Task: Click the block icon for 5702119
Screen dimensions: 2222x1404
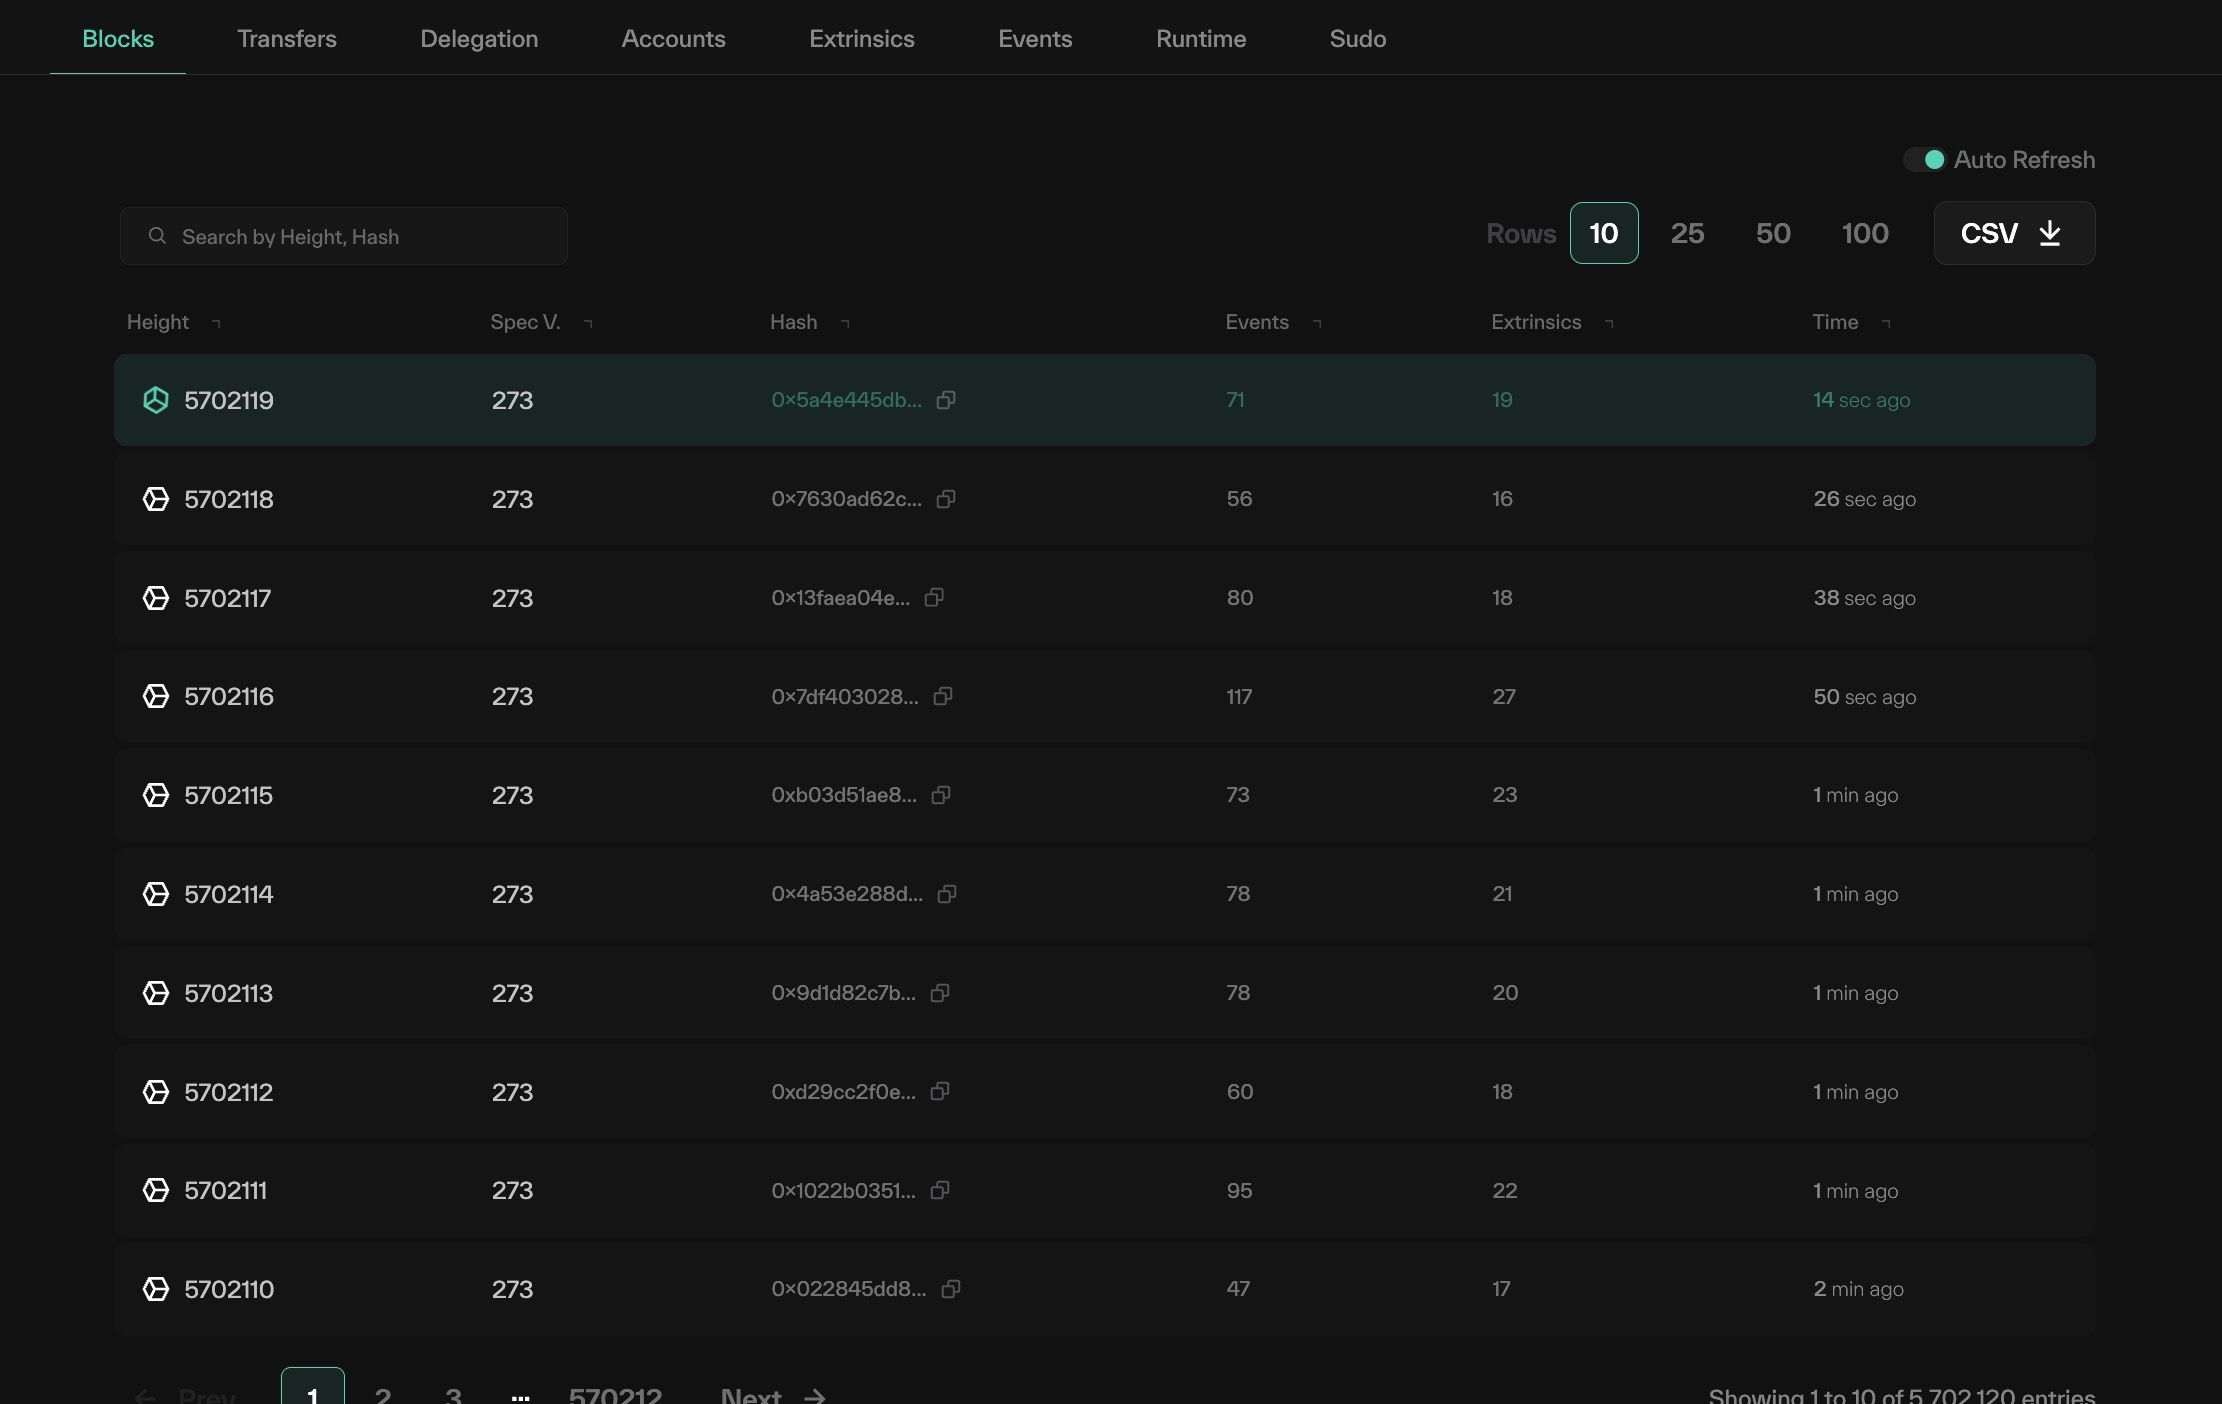Action: [156, 400]
